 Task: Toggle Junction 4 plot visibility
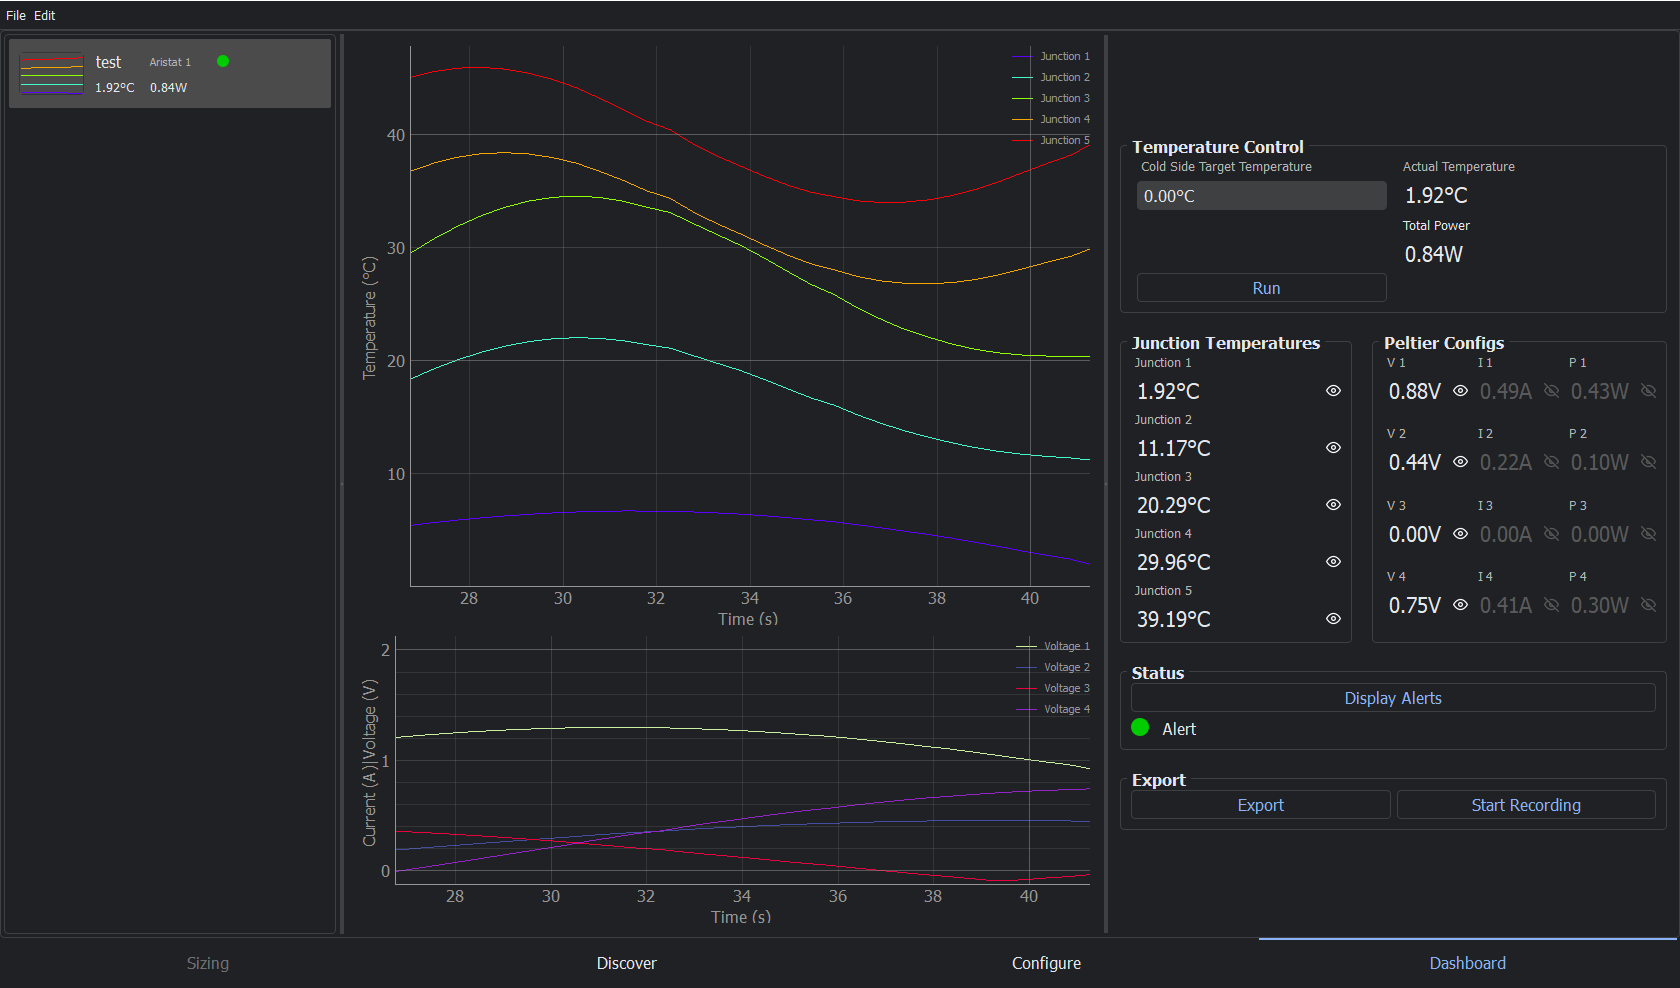tap(1333, 562)
